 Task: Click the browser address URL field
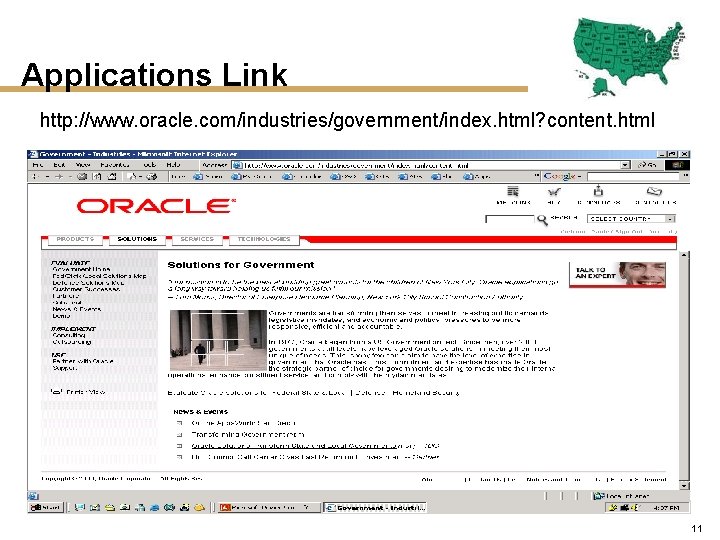click(428, 165)
